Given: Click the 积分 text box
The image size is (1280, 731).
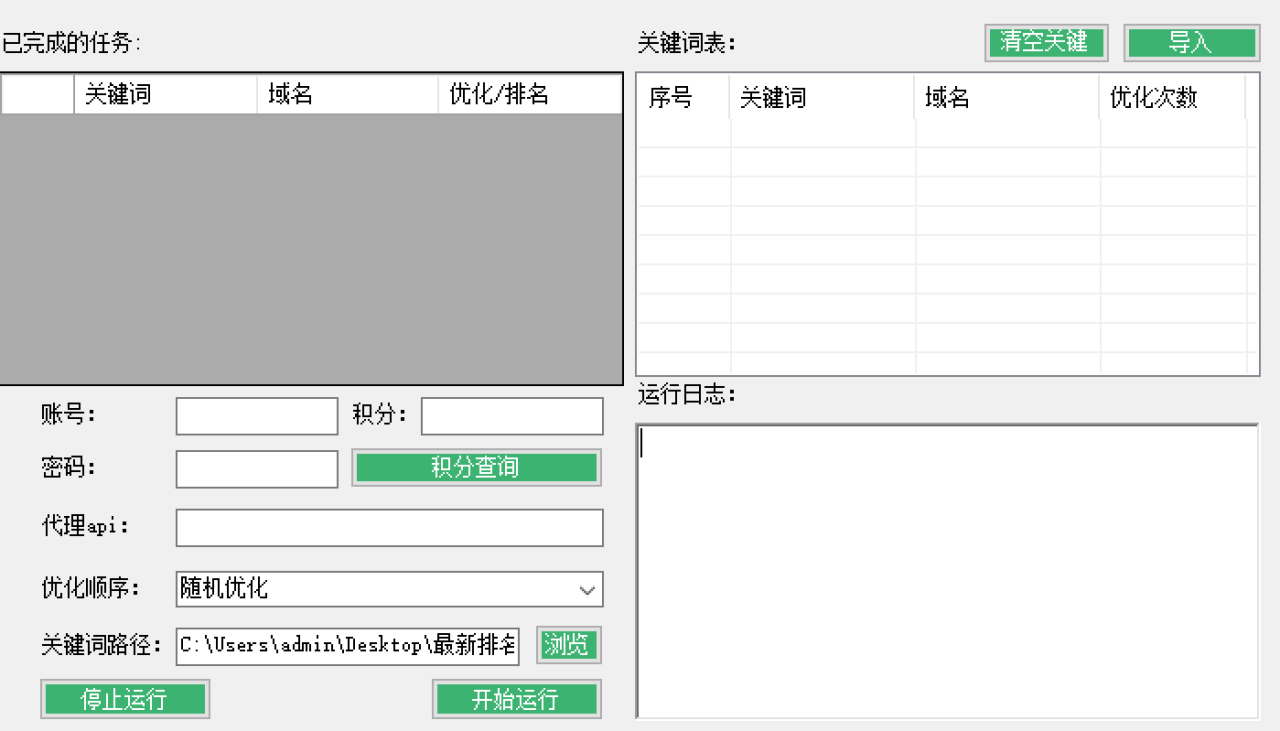Looking at the screenshot, I should pyautogui.click(x=512, y=417).
